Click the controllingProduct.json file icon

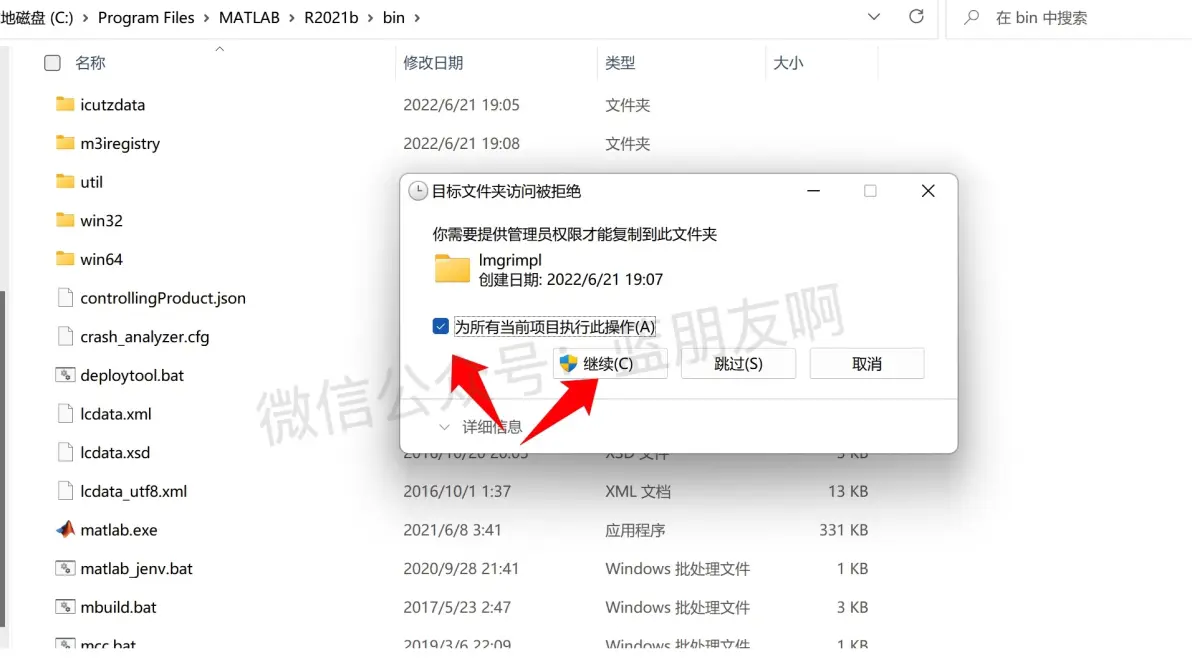[x=65, y=297]
